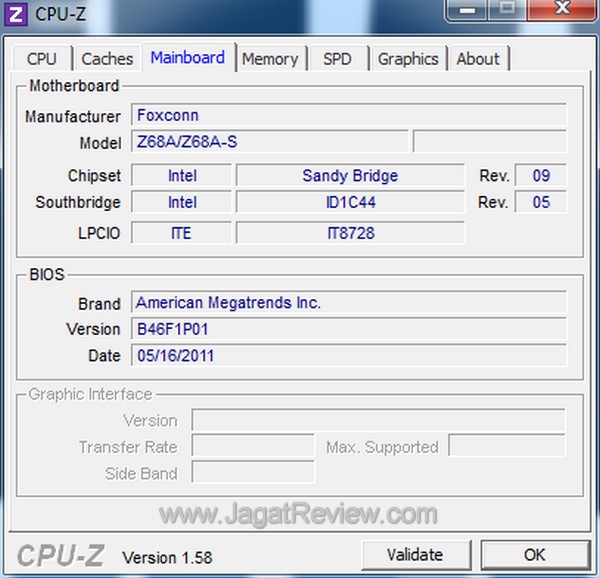Image resolution: width=600 pixels, height=578 pixels.
Task: Select the Mainboard tab
Action: (x=188, y=57)
